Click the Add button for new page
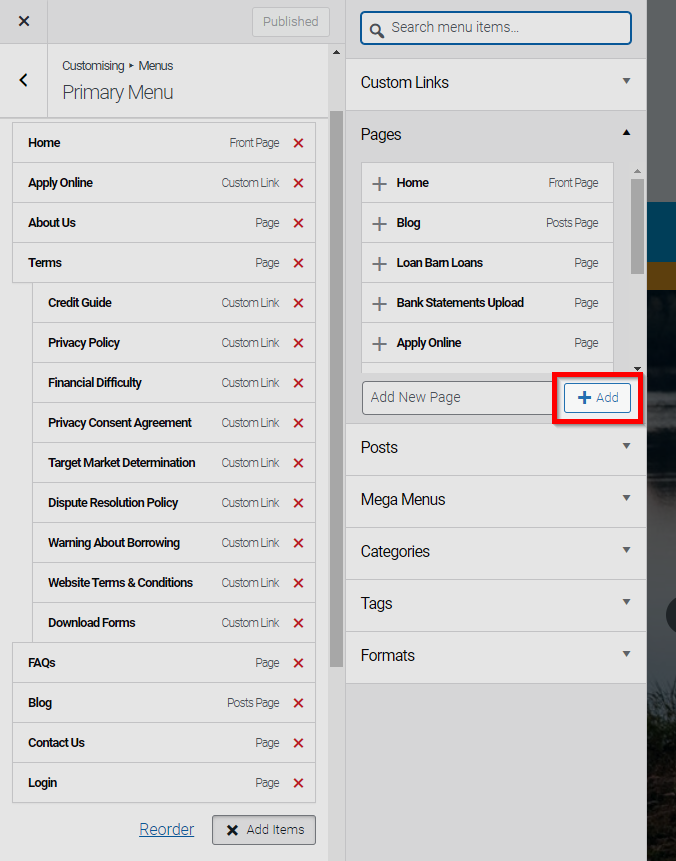676x861 pixels. pos(597,398)
